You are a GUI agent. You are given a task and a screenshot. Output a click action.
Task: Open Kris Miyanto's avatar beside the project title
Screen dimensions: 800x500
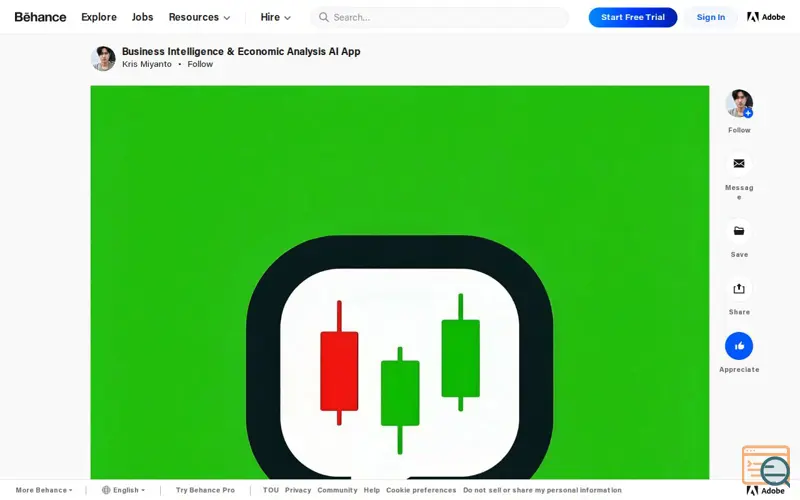pos(103,58)
